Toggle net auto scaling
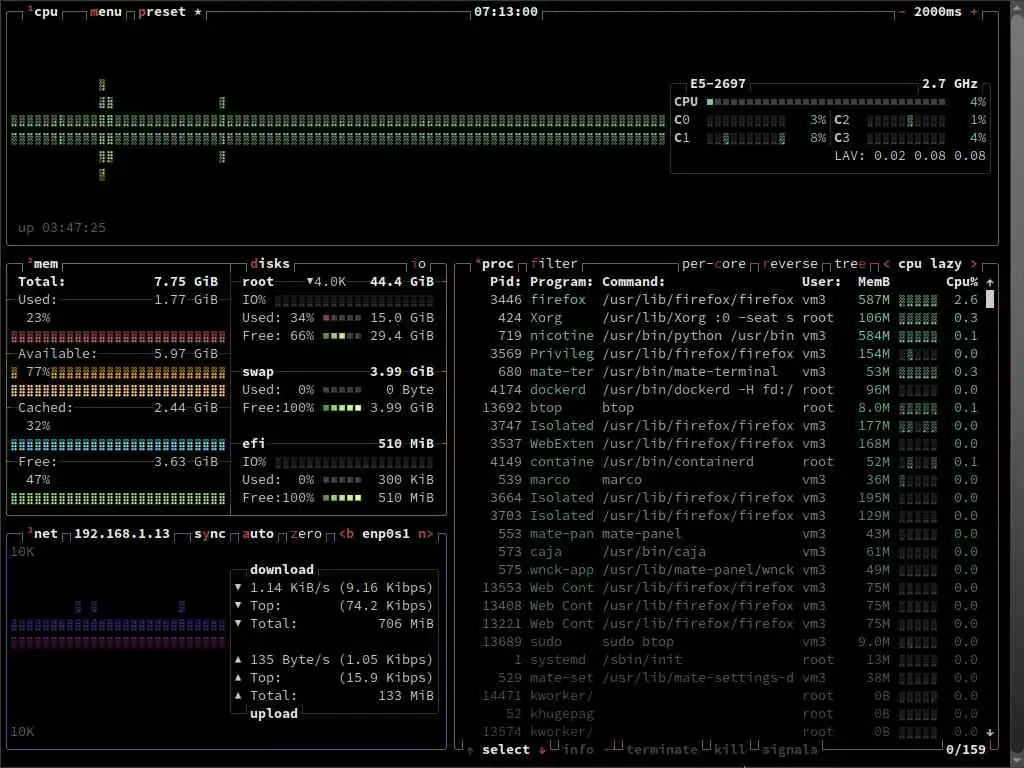The image size is (1024, 768). pos(258,534)
